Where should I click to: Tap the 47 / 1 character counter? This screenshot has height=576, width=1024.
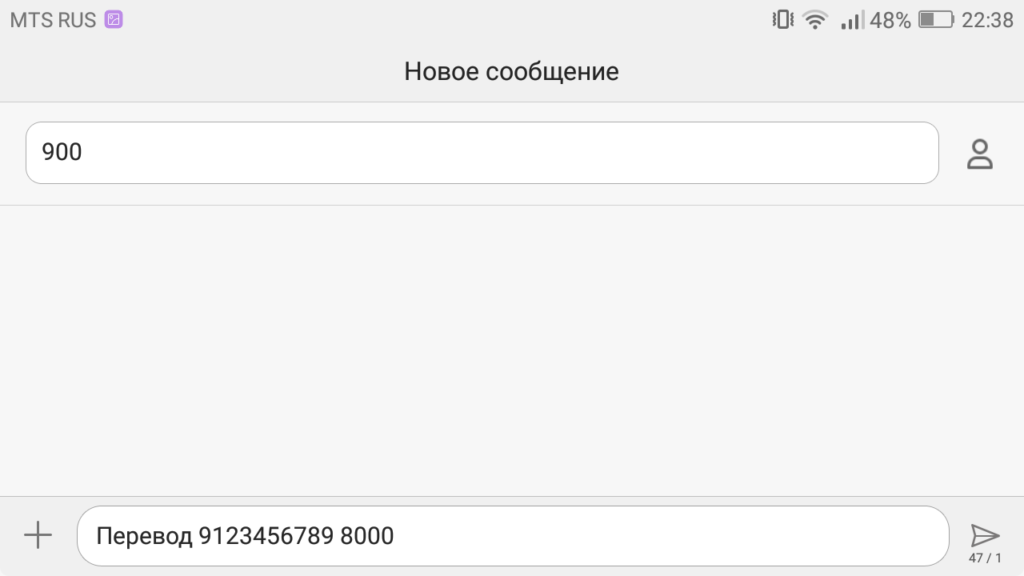click(x=984, y=558)
